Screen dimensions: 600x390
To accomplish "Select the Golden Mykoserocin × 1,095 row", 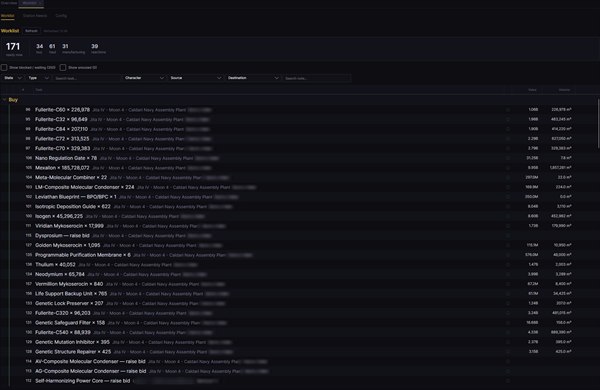I will [x=298, y=245].
